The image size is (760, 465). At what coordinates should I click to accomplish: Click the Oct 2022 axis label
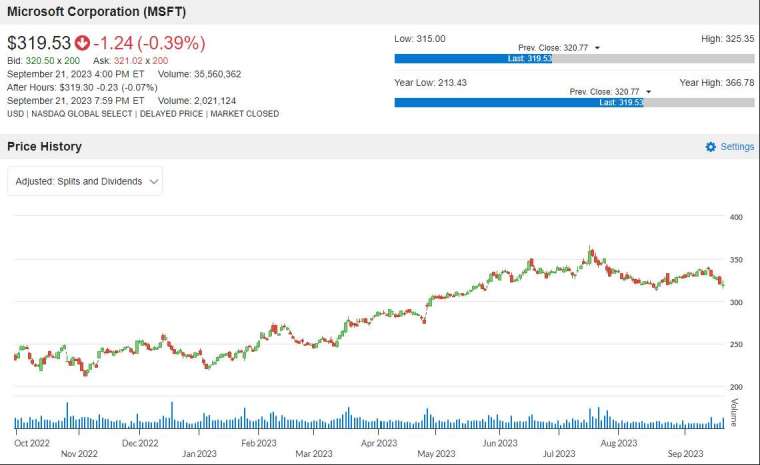(32, 443)
